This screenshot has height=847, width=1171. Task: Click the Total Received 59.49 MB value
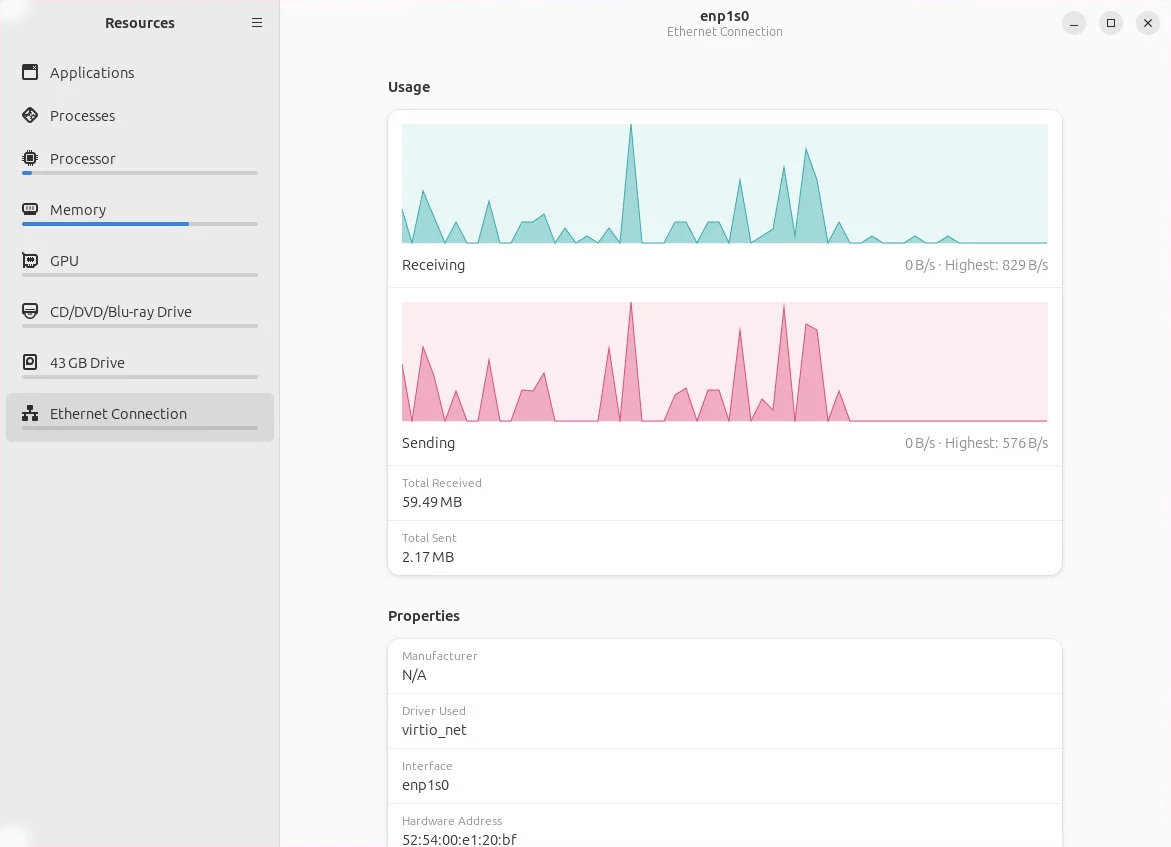[432, 502]
